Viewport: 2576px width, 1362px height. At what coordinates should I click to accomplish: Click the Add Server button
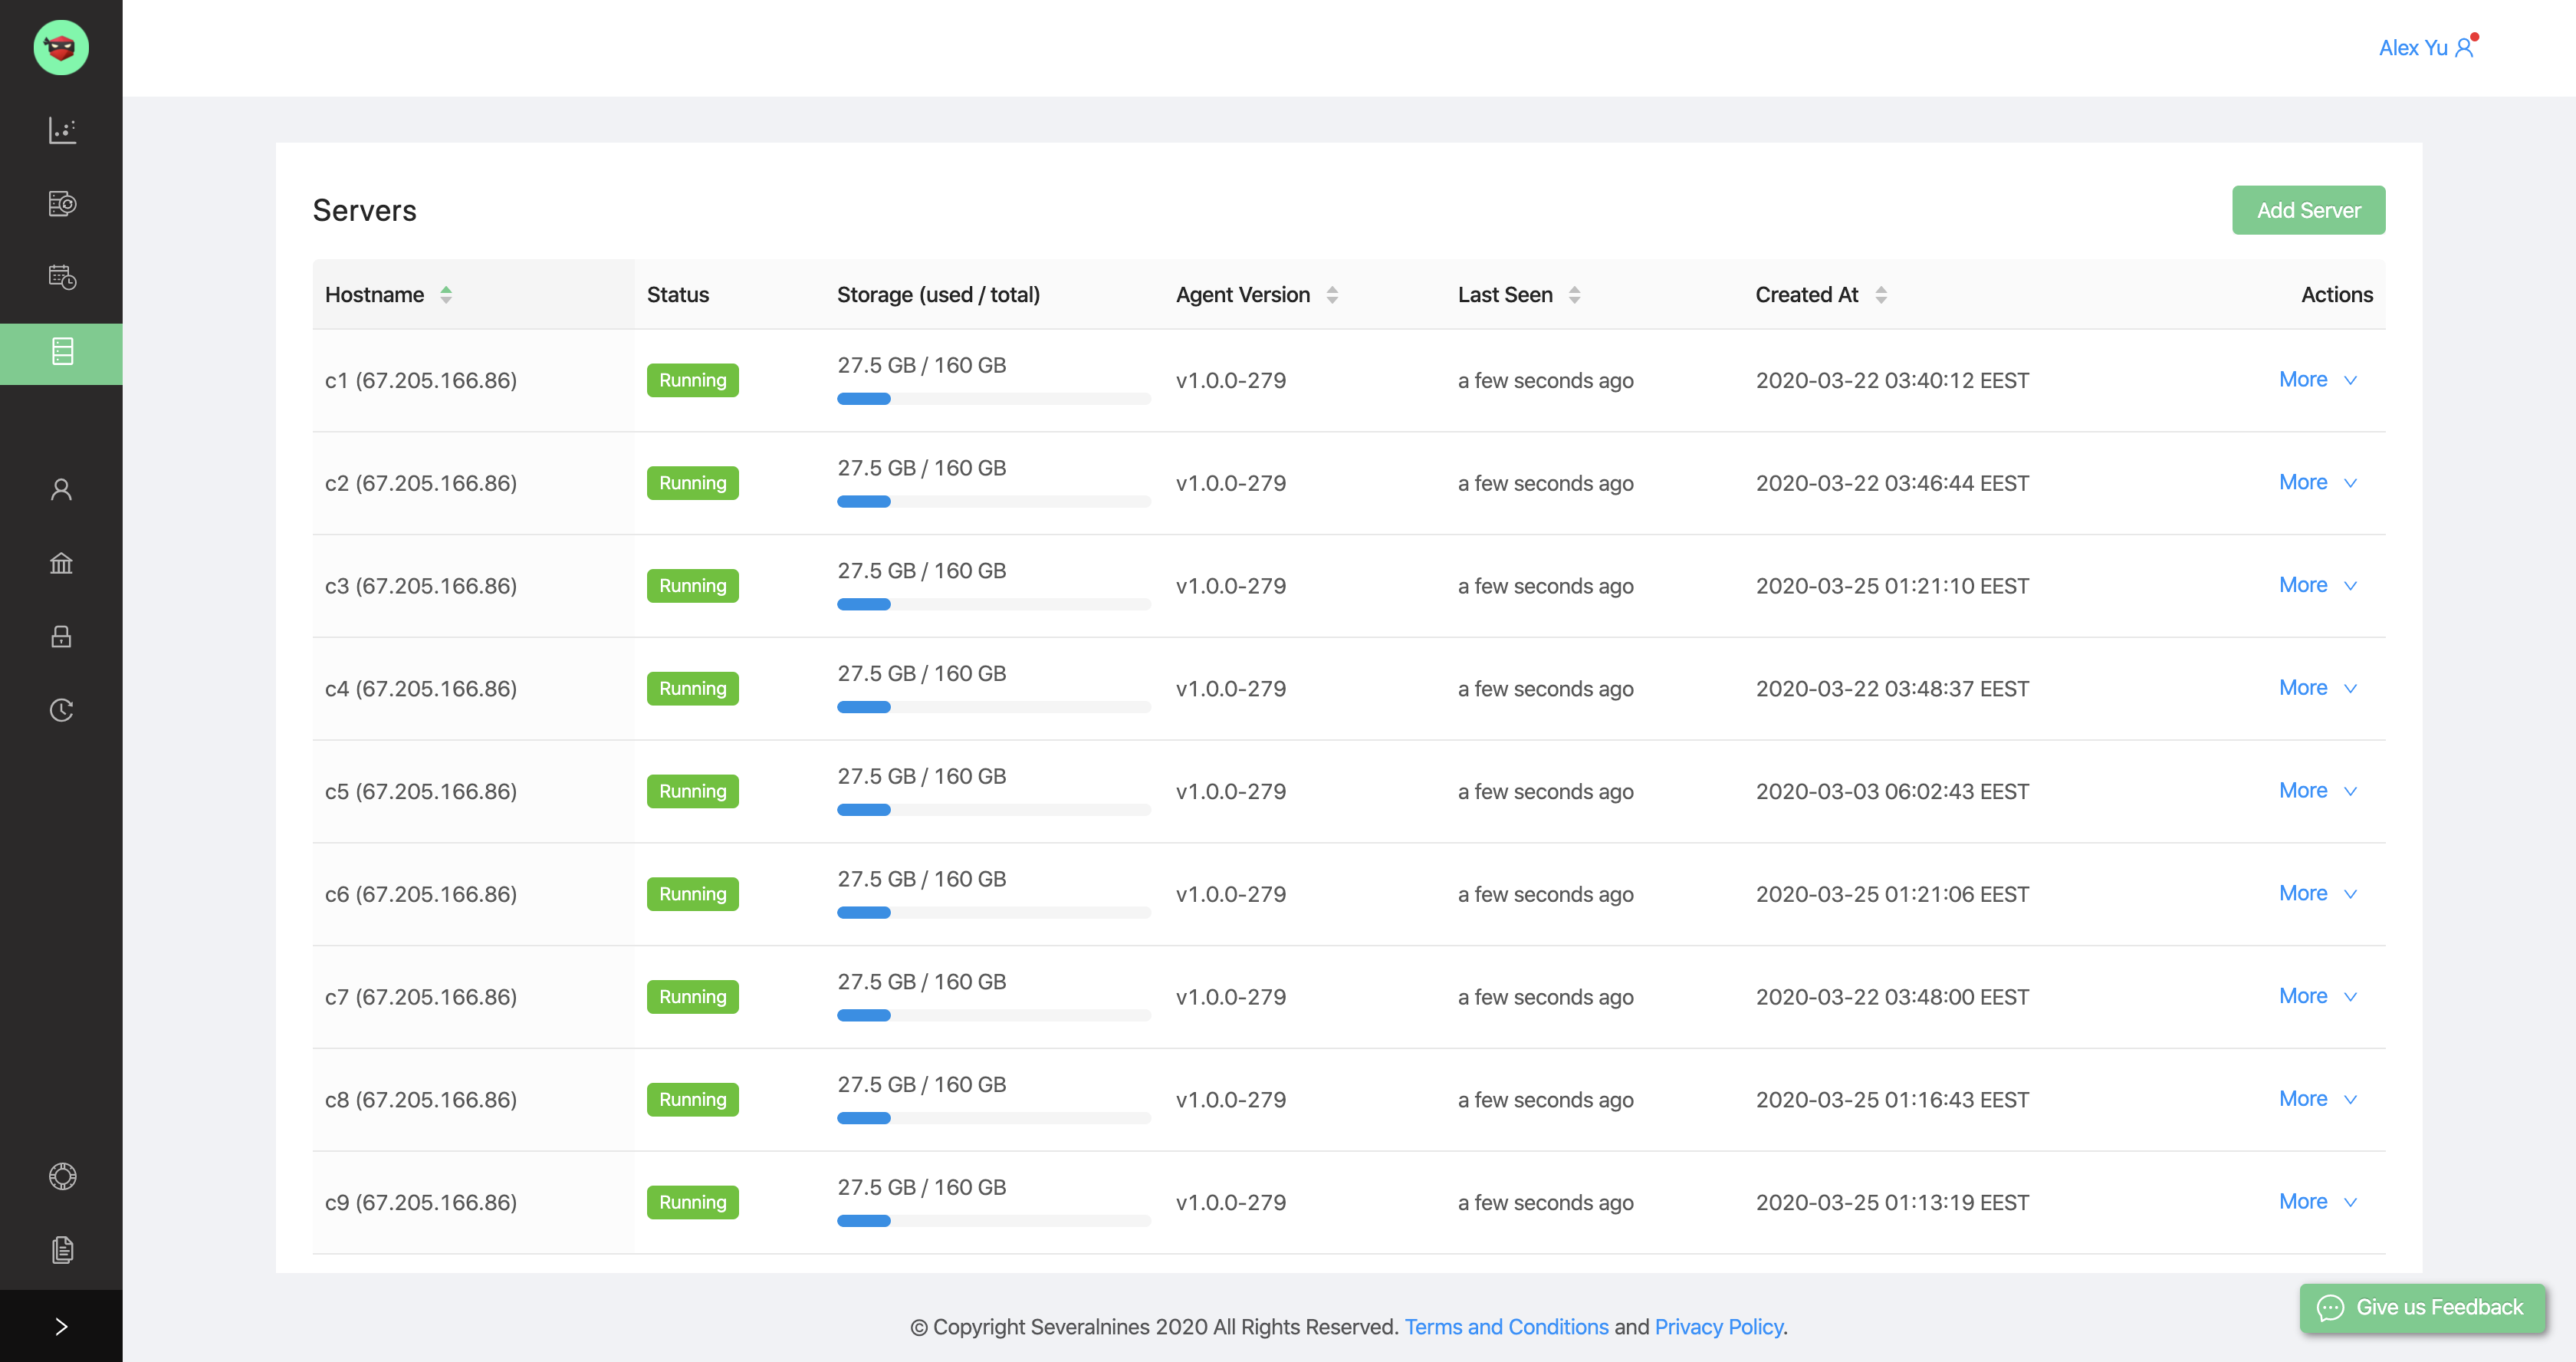pyautogui.click(x=2308, y=210)
